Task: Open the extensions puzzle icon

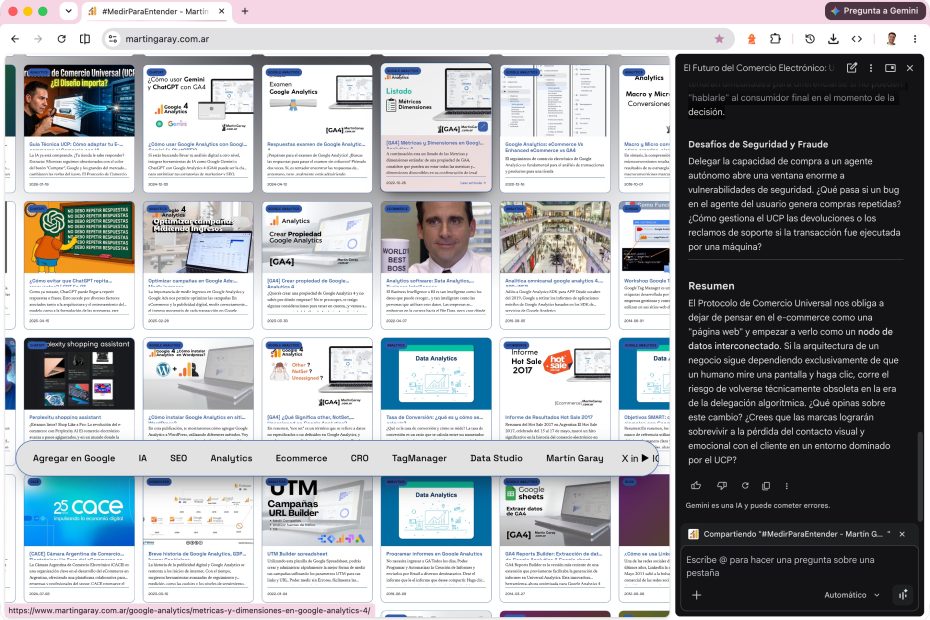Action: (x=775, y=39)
